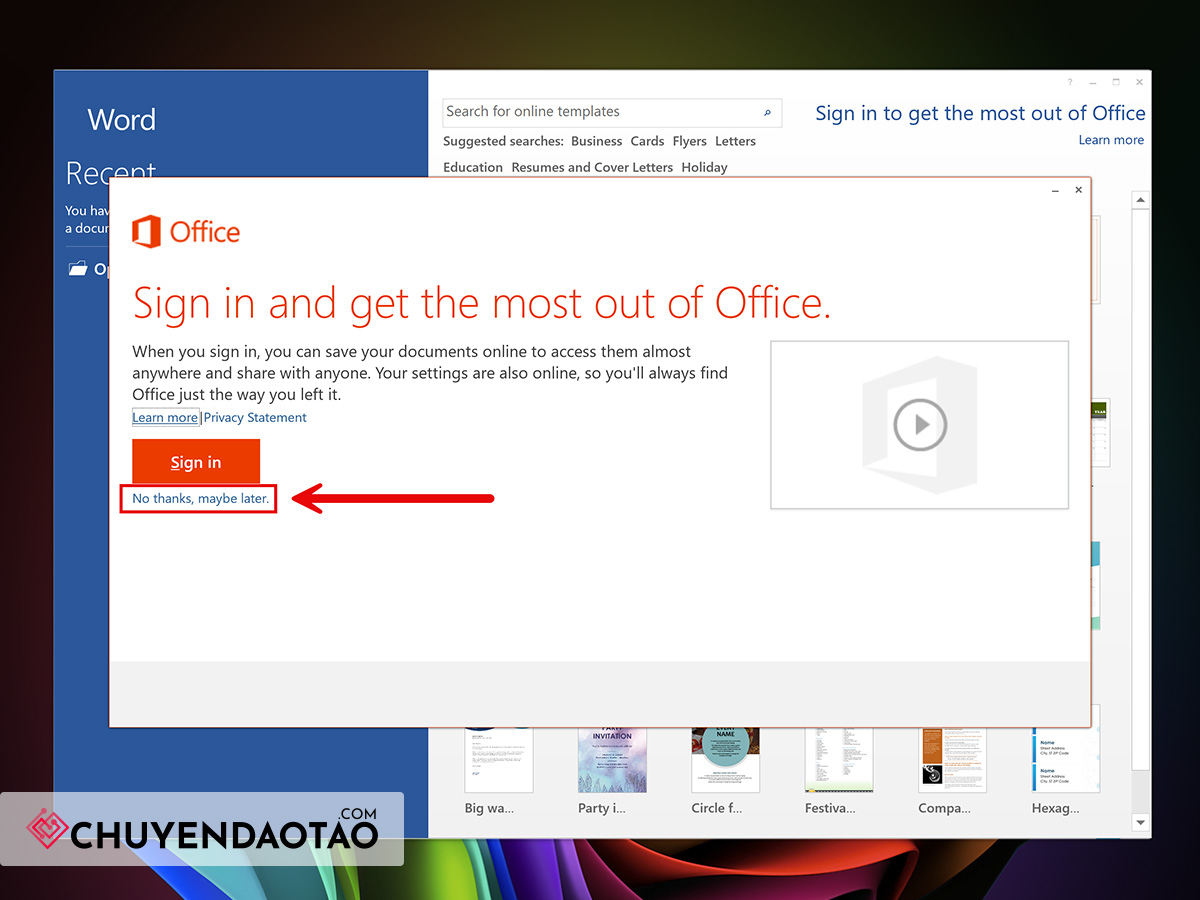Select the Flyers suggested search

690,141
